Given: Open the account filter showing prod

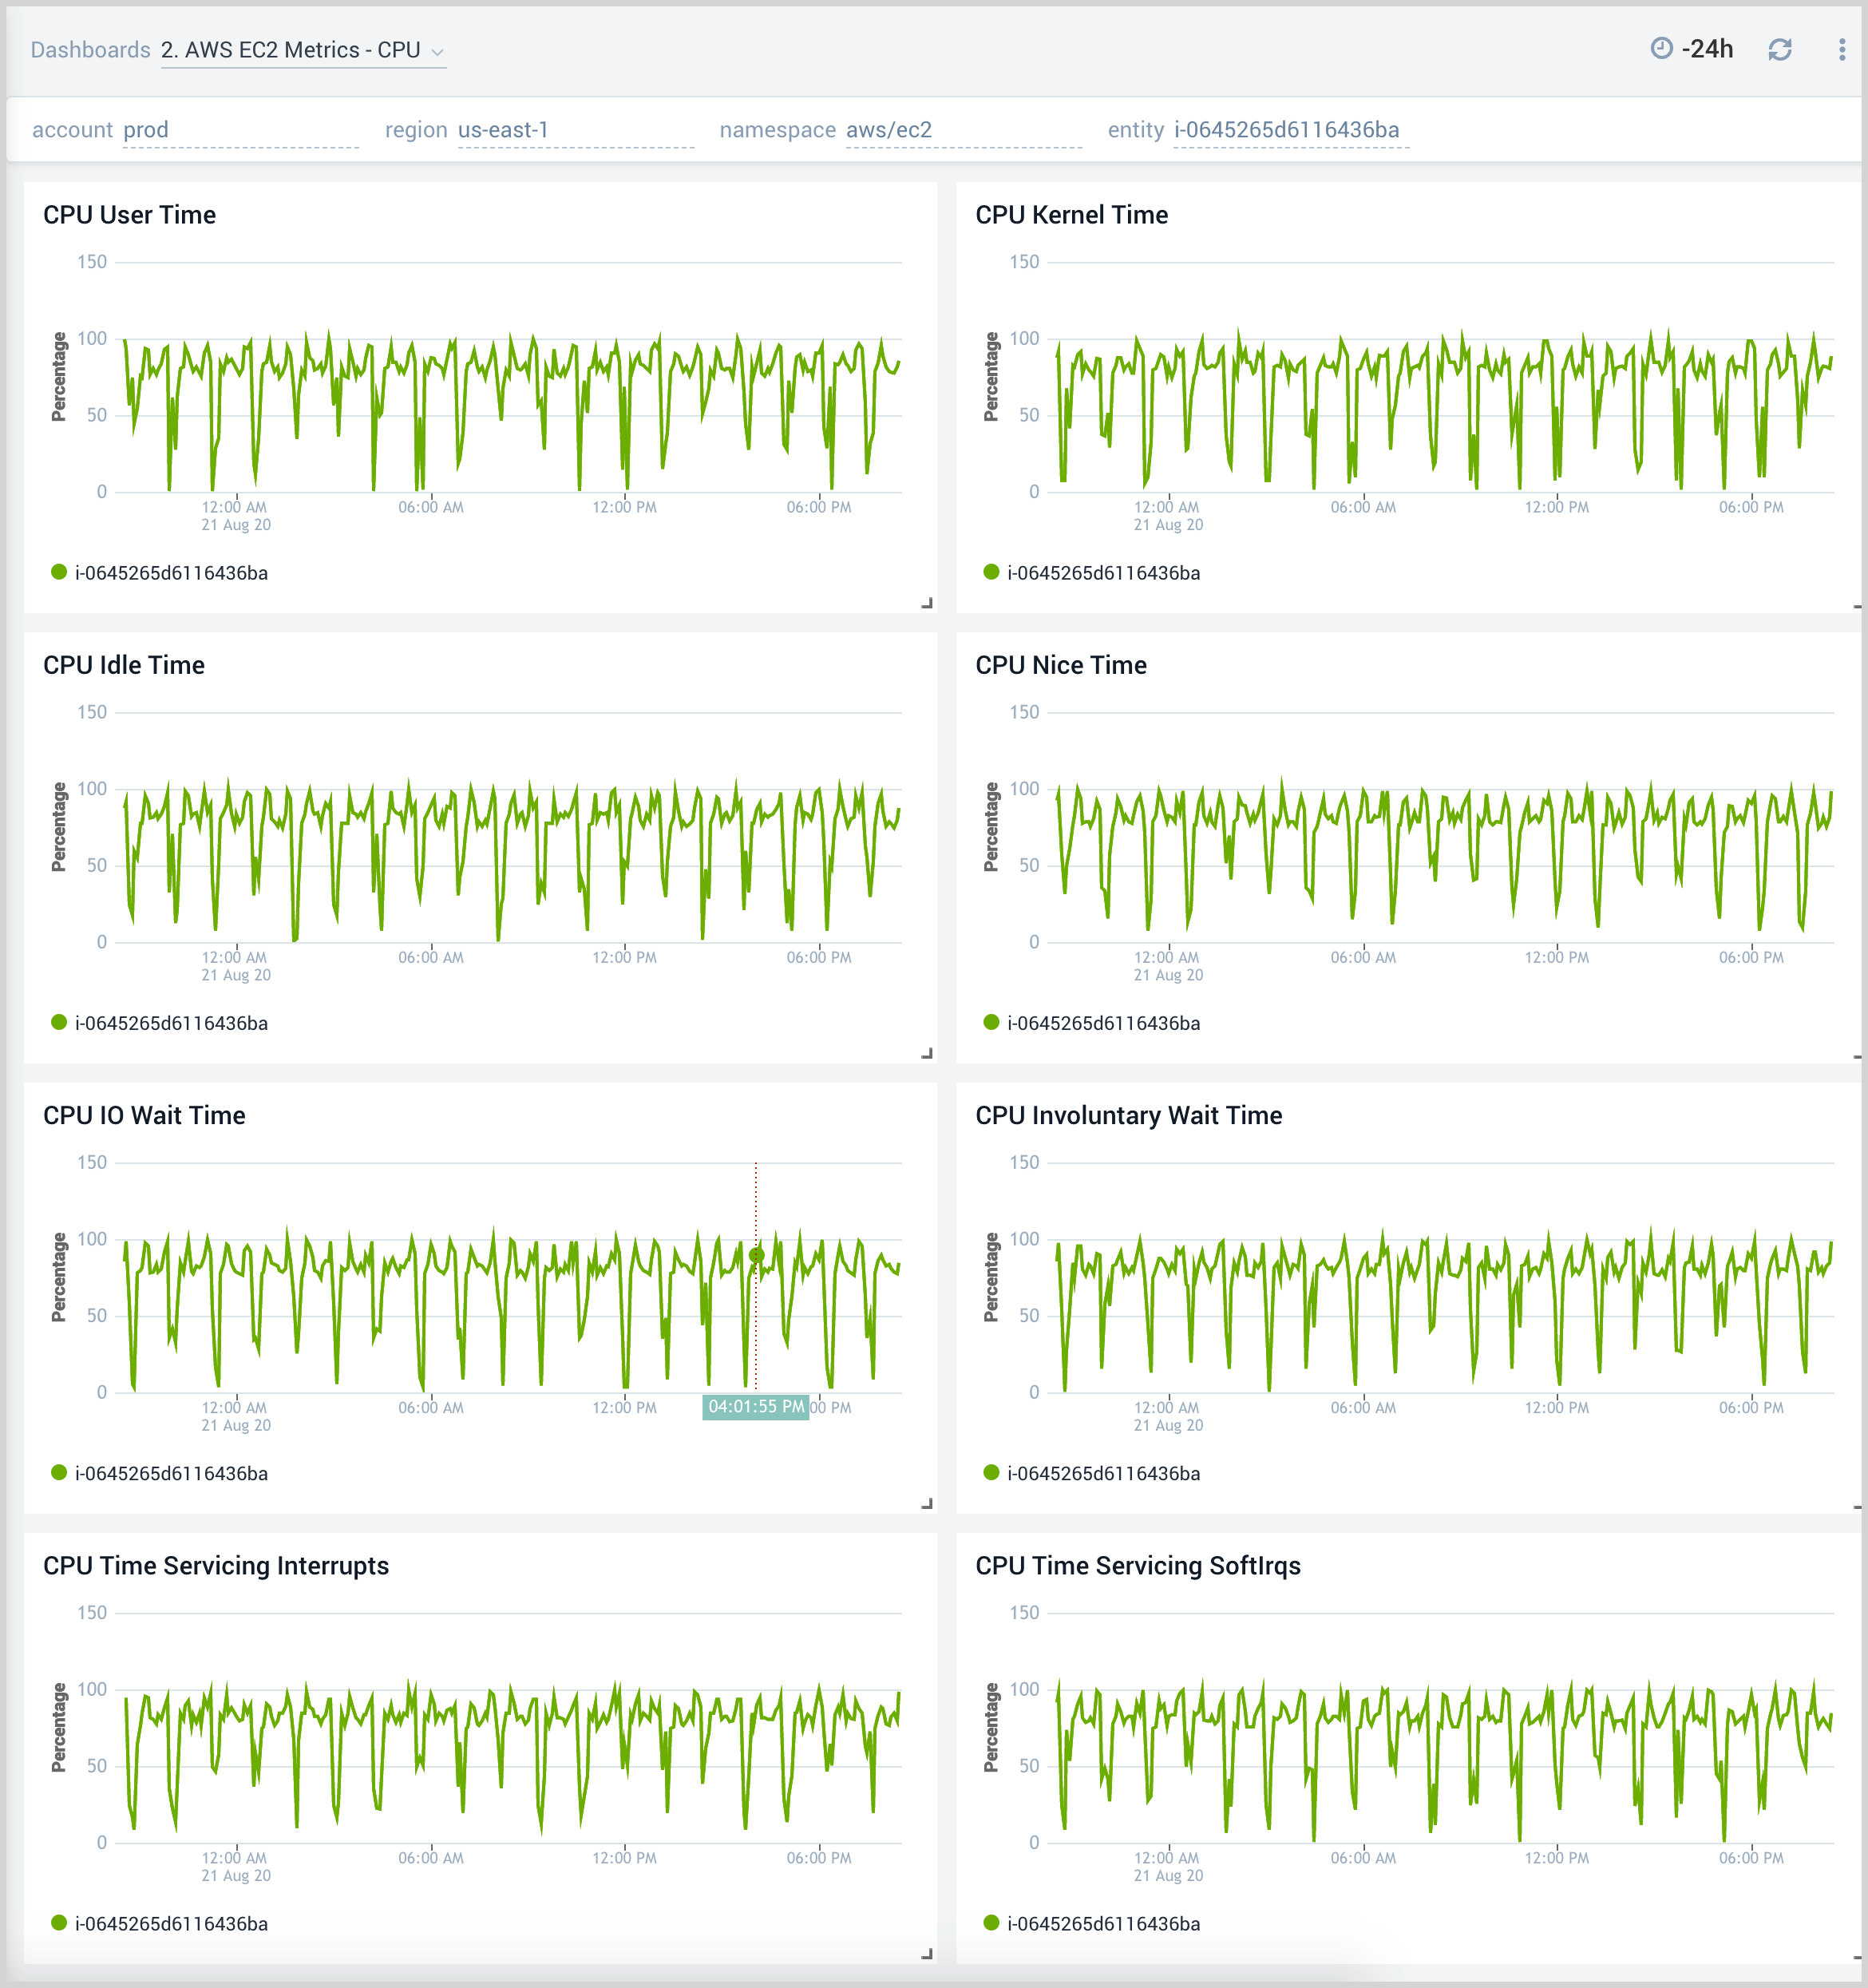Looking at the screenshot, I should (x=146, y=129).
